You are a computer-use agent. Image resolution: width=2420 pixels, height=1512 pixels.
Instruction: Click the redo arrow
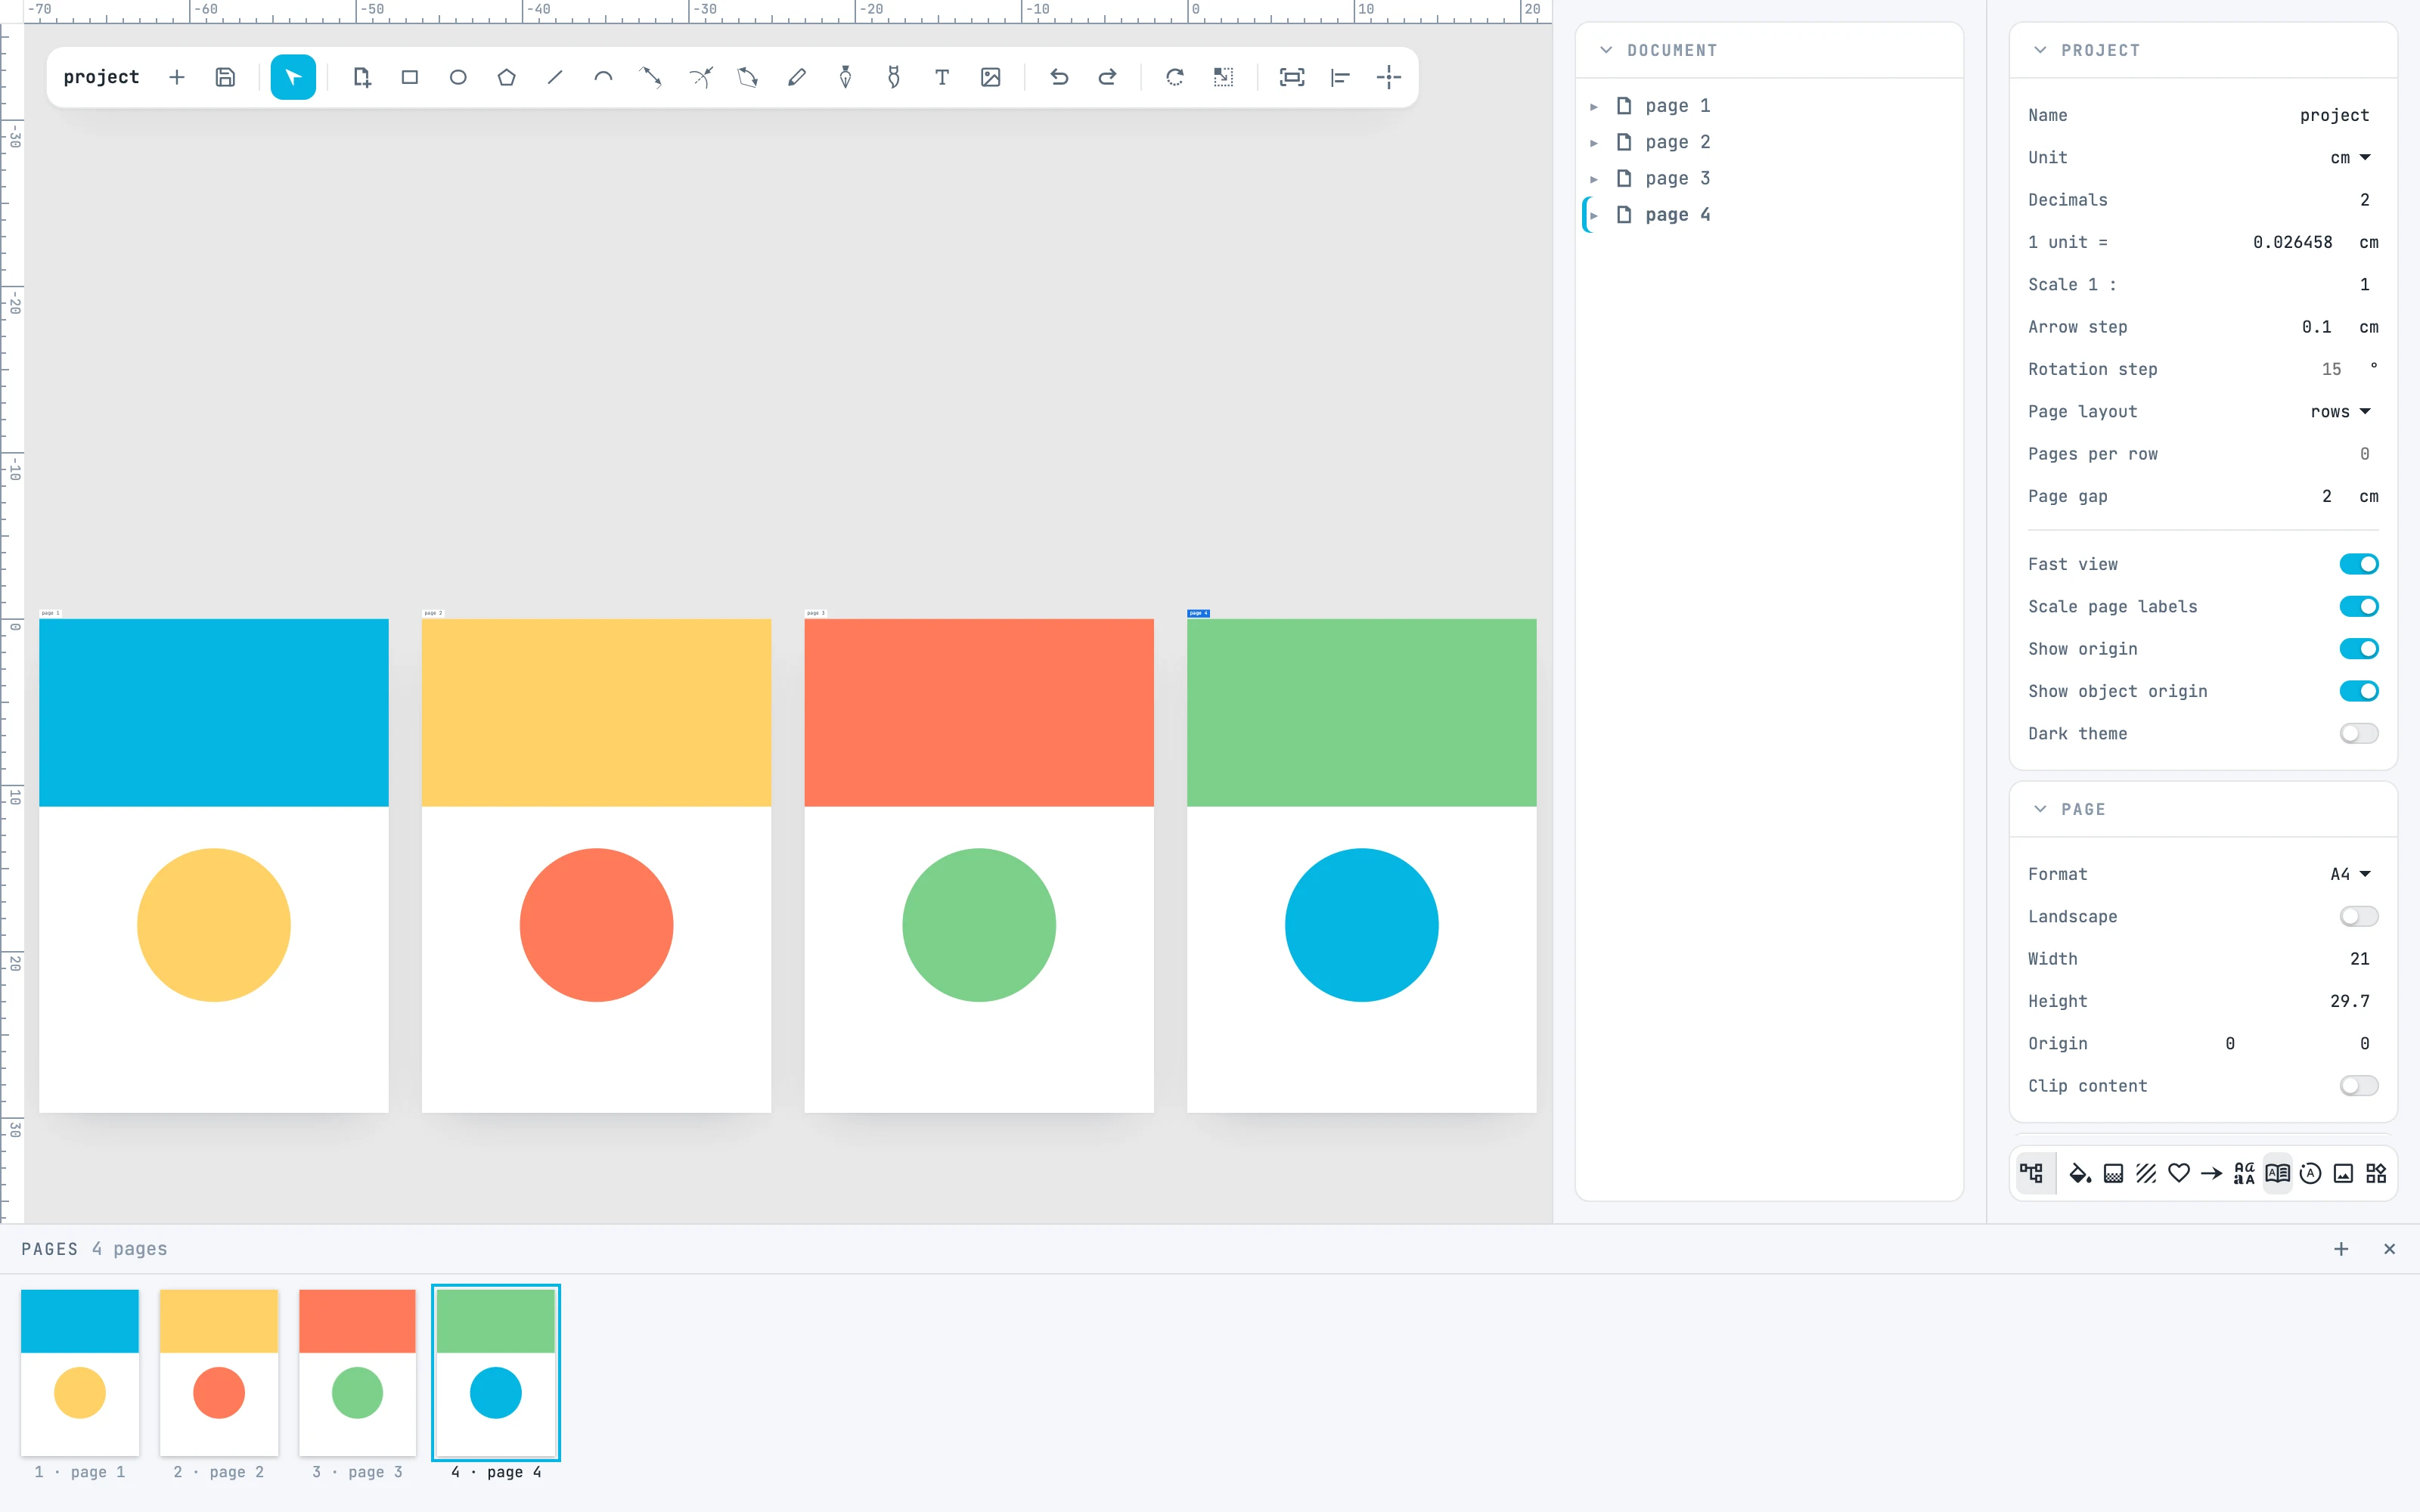click(x=1107, y=77)
